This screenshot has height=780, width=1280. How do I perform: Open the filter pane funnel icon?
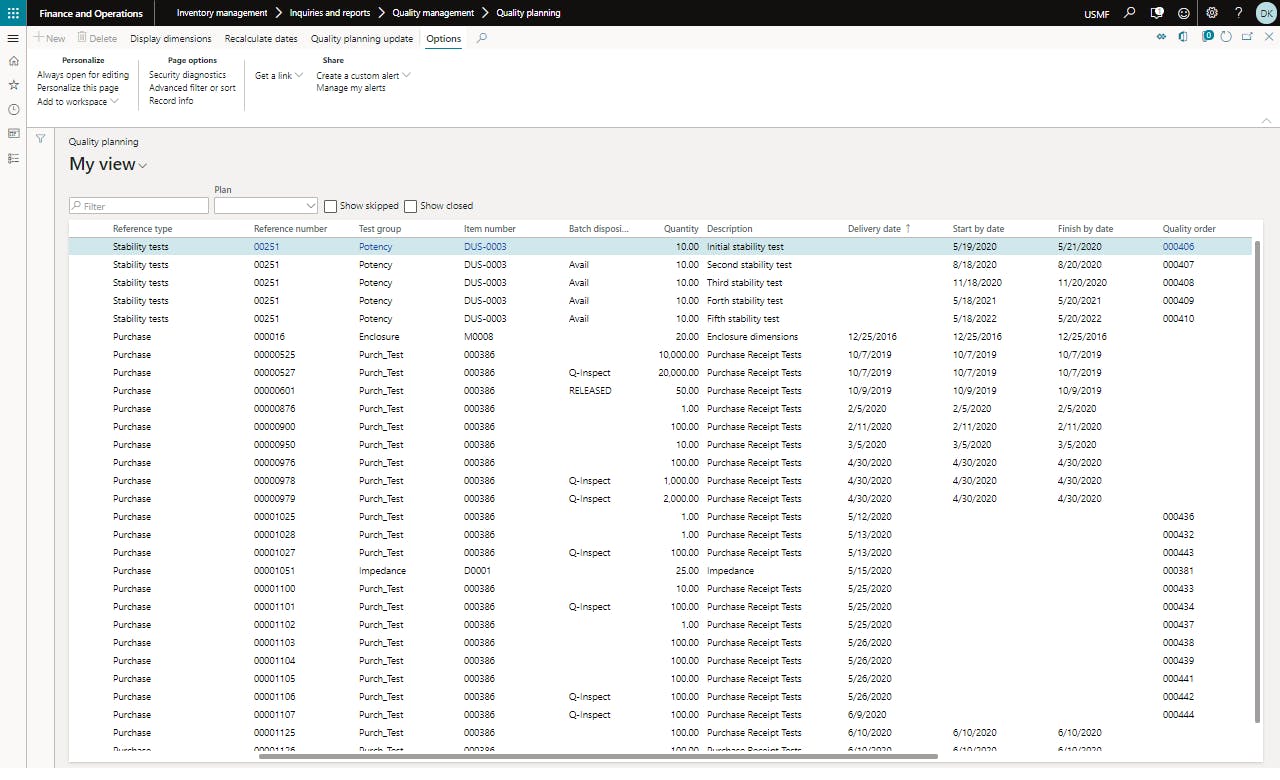pos(40,139)
